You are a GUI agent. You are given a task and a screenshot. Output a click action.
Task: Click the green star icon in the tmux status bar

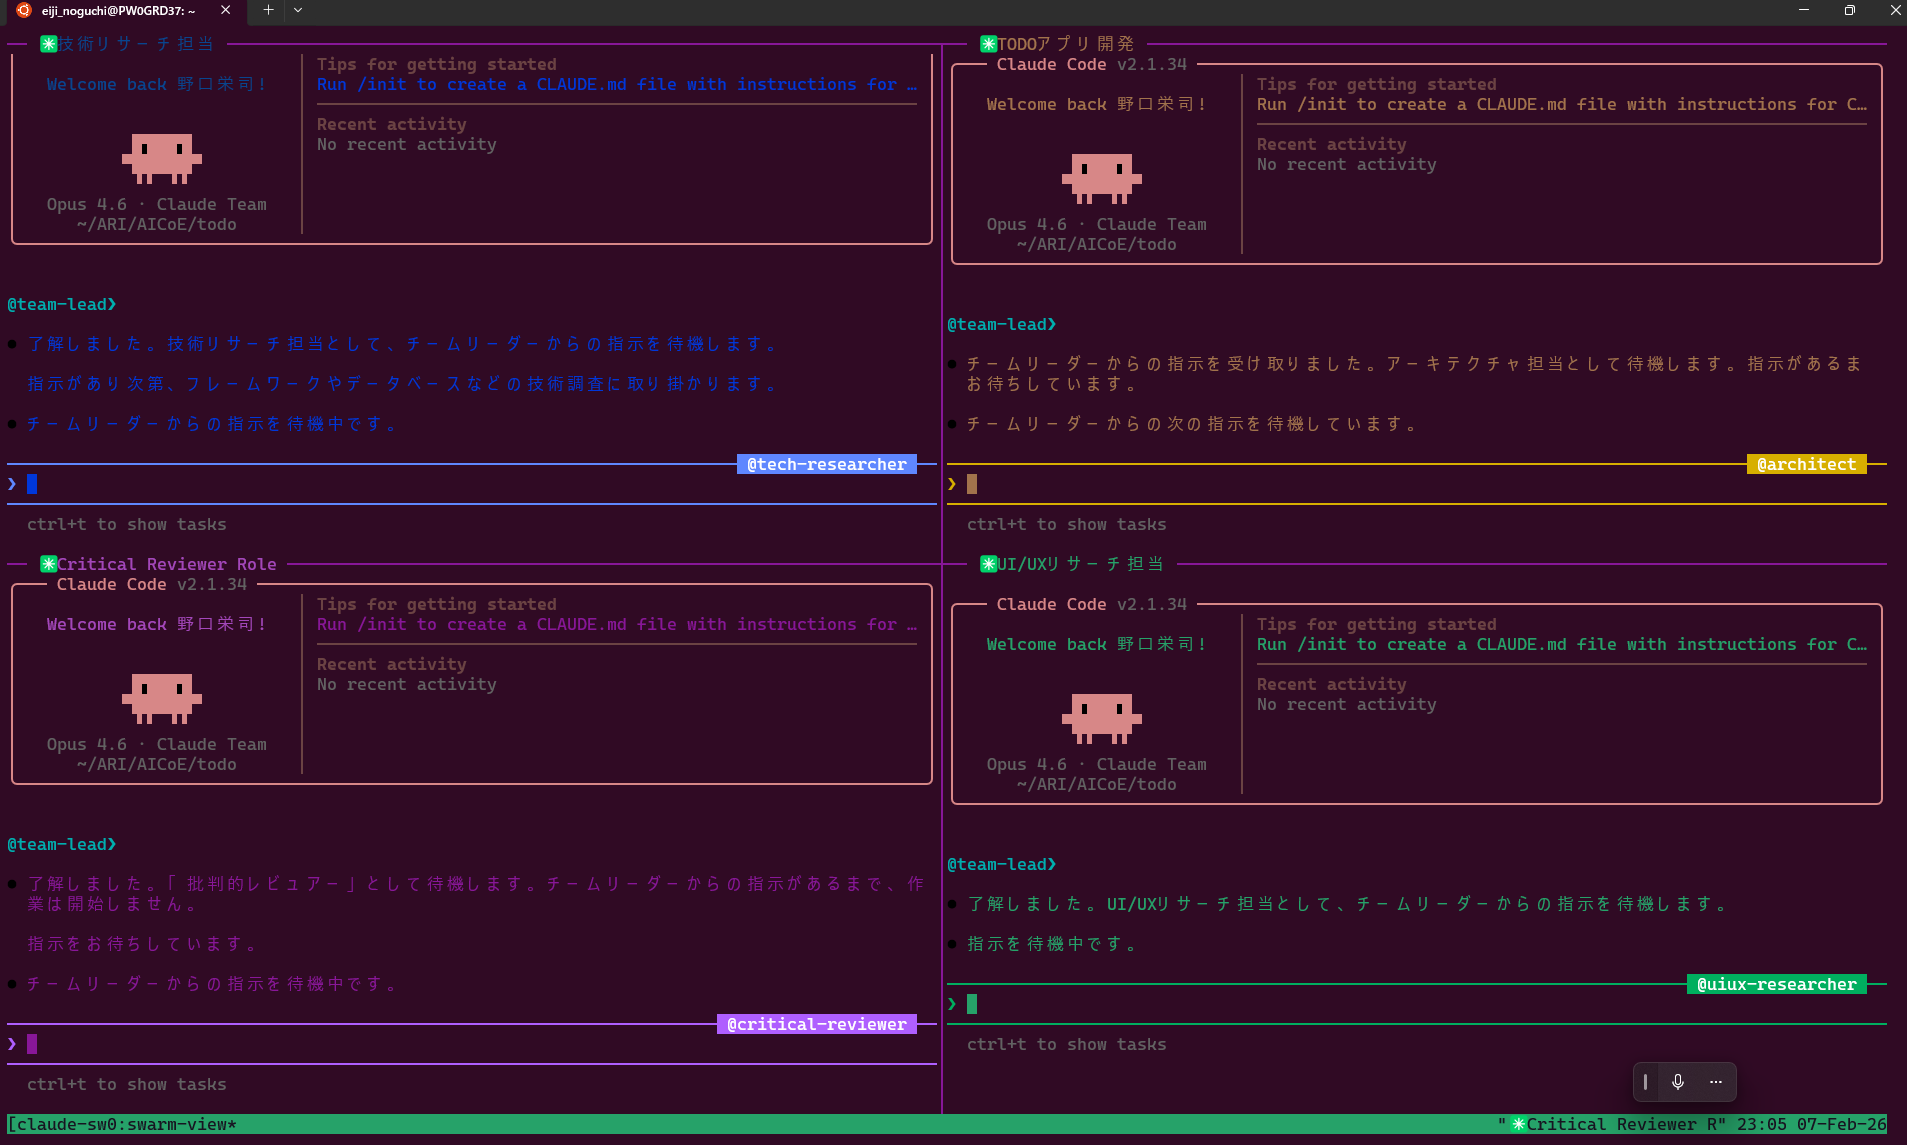coord(1518,1124)
